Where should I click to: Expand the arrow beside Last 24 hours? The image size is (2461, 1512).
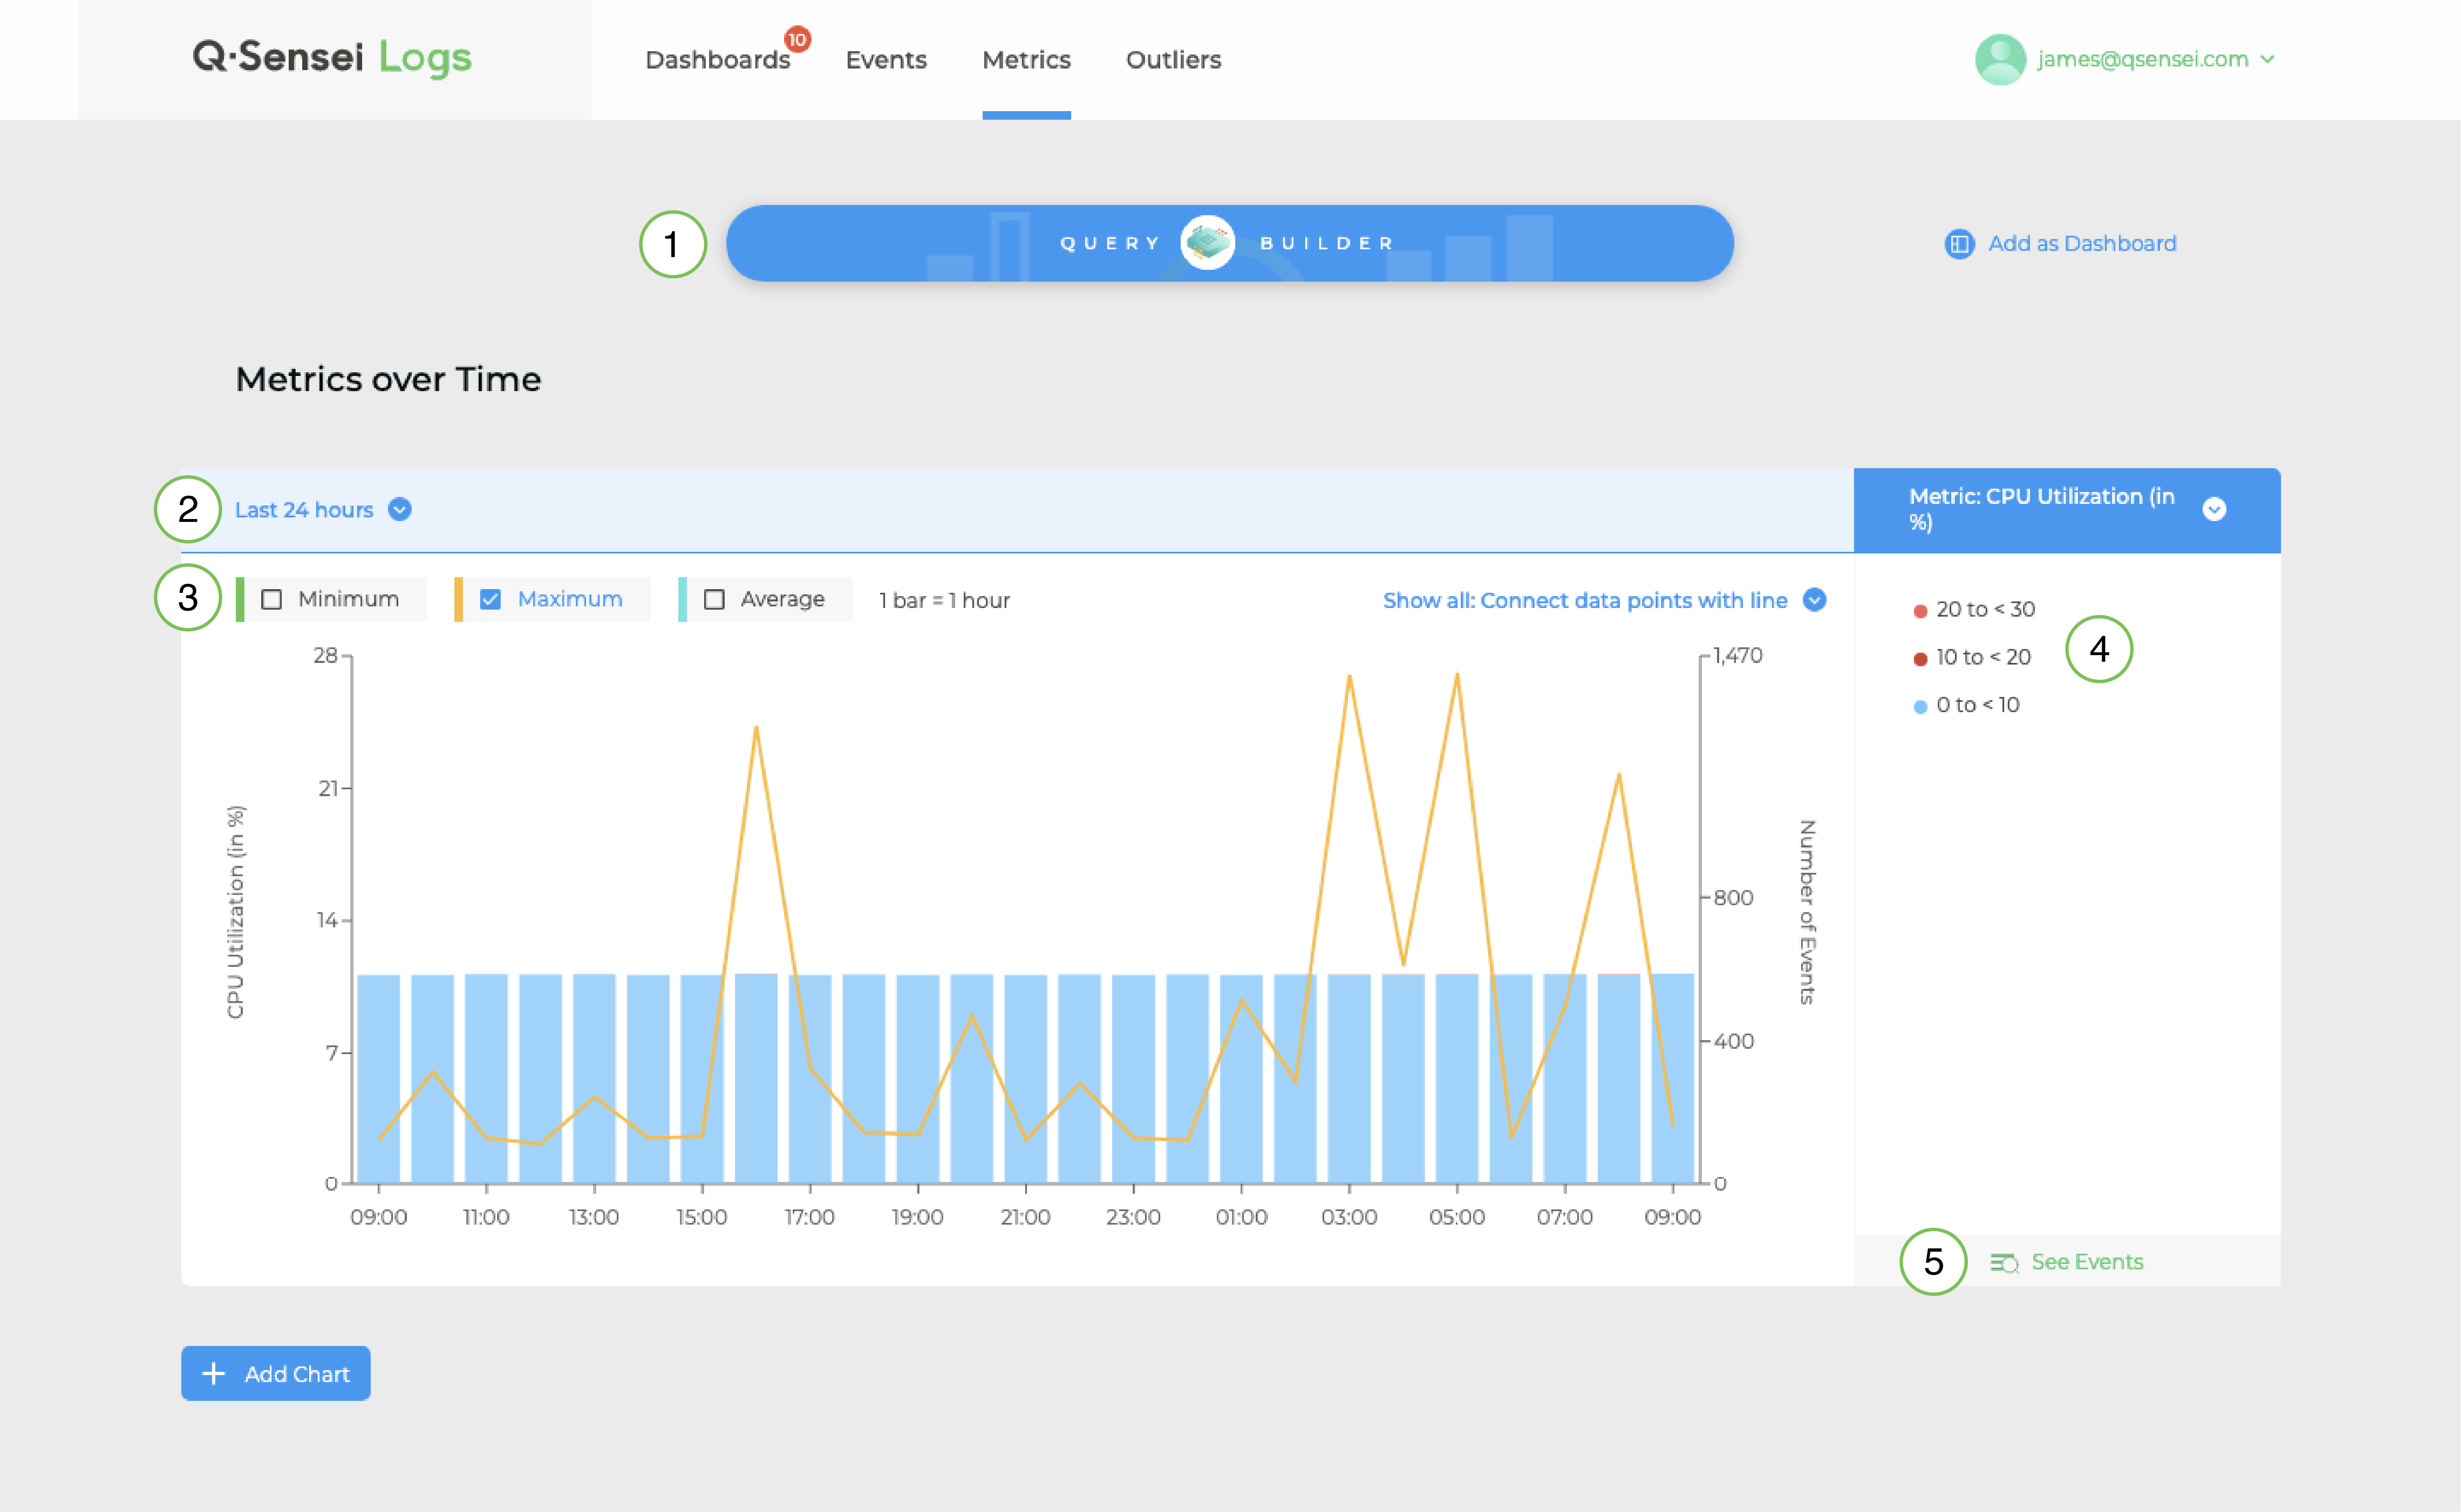[400, 510]
